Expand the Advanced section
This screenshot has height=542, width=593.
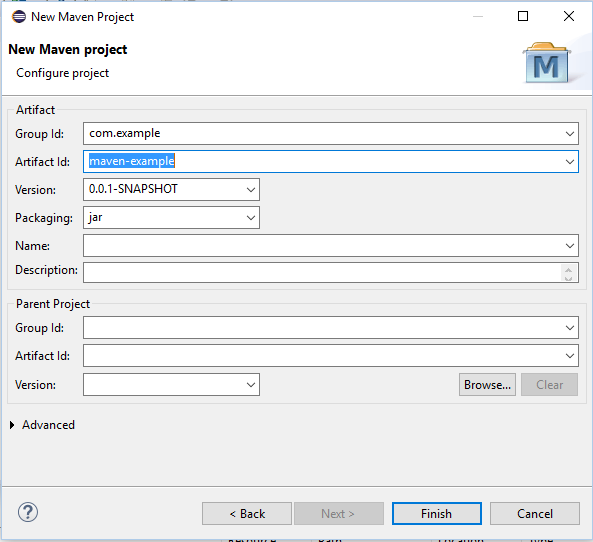click(x=12, y=425)
